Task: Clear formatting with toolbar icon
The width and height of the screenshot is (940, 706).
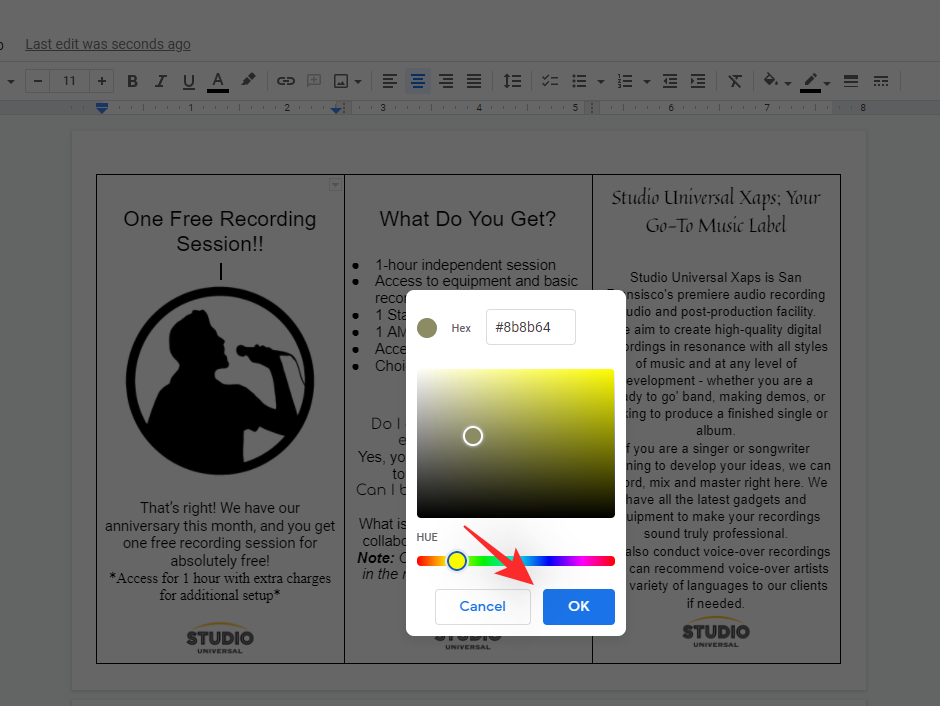Action: pos(735,81)
